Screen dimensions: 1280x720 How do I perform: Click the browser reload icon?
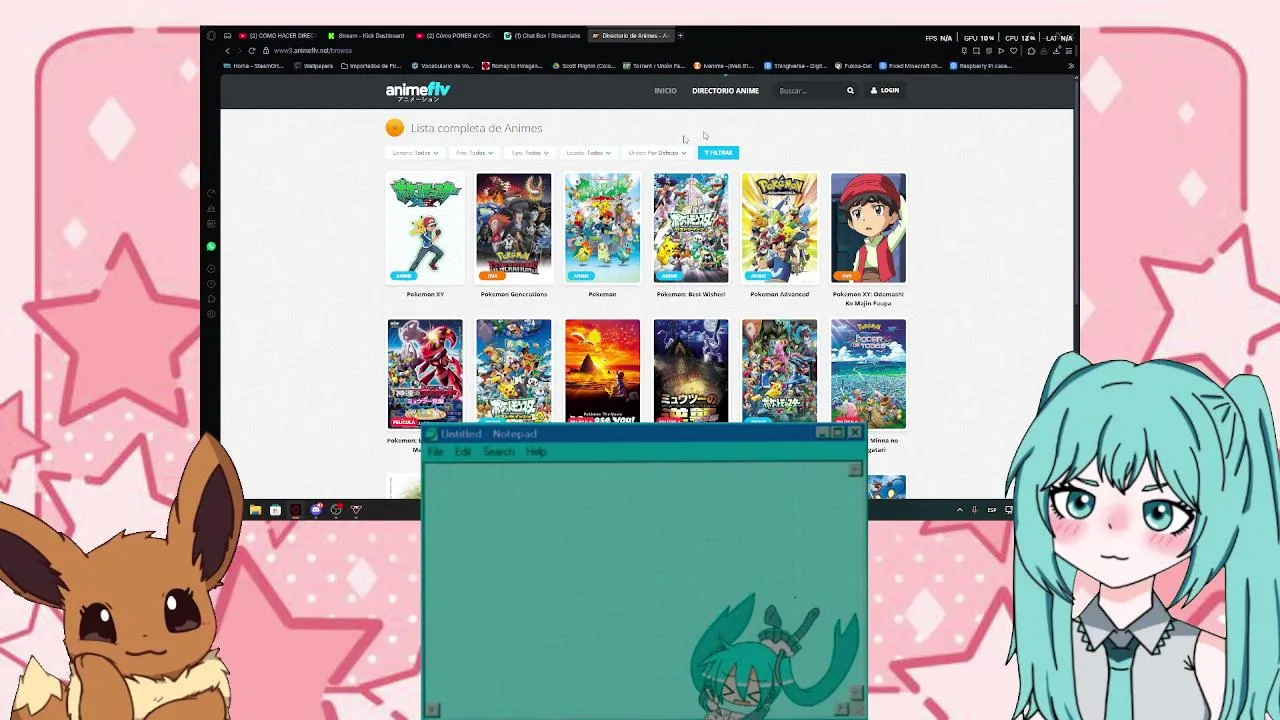252,51
